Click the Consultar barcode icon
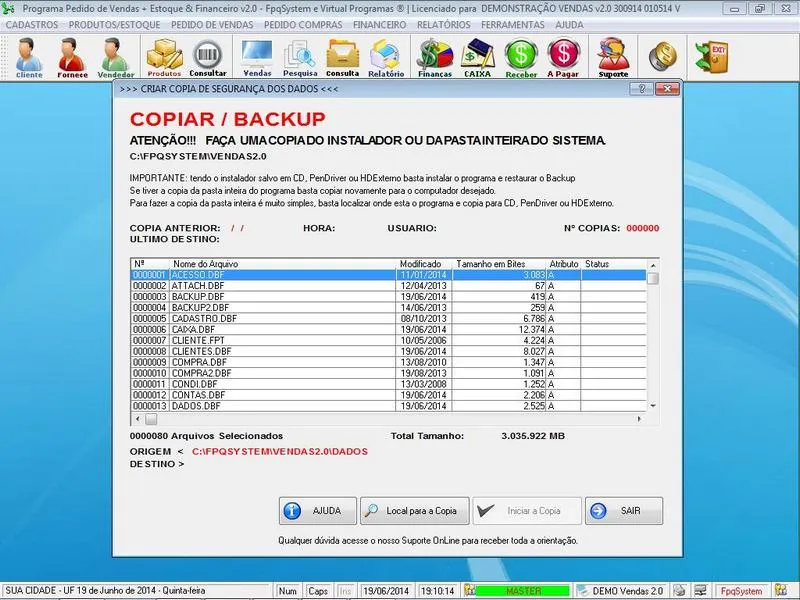Image resolution: width=800 pixels, height=600 pixels. 208,57
